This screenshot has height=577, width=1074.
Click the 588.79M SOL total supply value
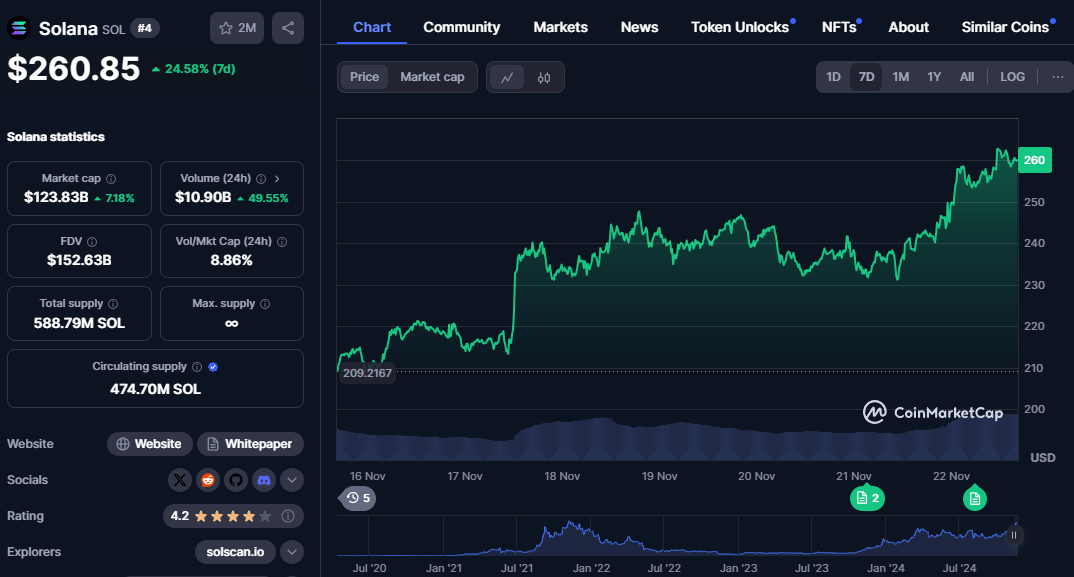coord(79,323)
